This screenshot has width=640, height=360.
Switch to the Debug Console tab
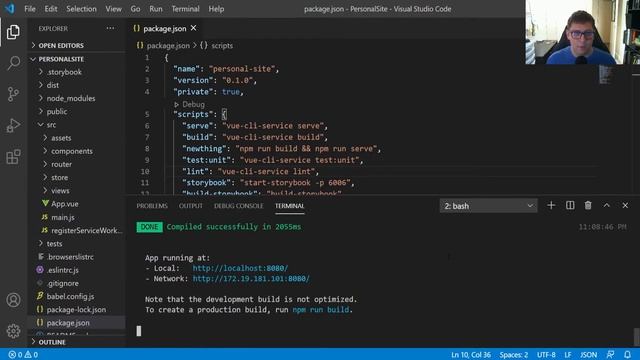[x=238, y=206]
